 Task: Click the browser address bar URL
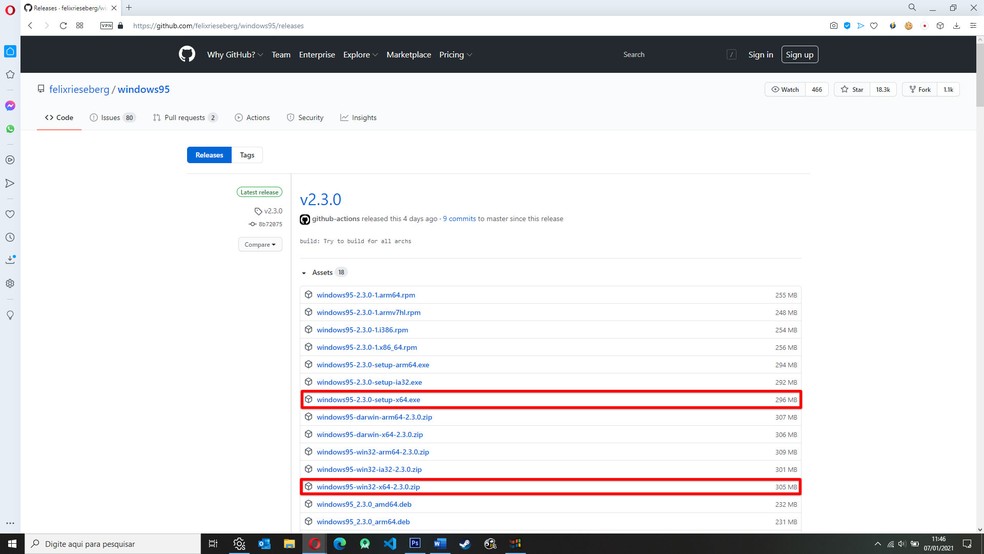pos(218,26)
